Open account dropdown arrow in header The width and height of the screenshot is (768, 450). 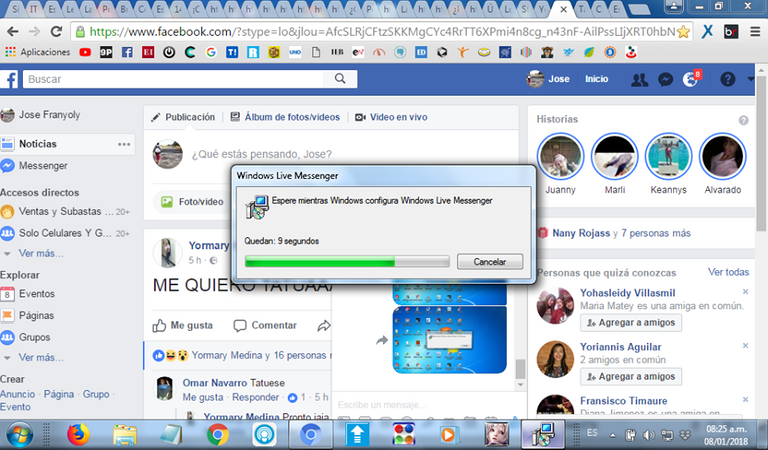click(750, 79)
